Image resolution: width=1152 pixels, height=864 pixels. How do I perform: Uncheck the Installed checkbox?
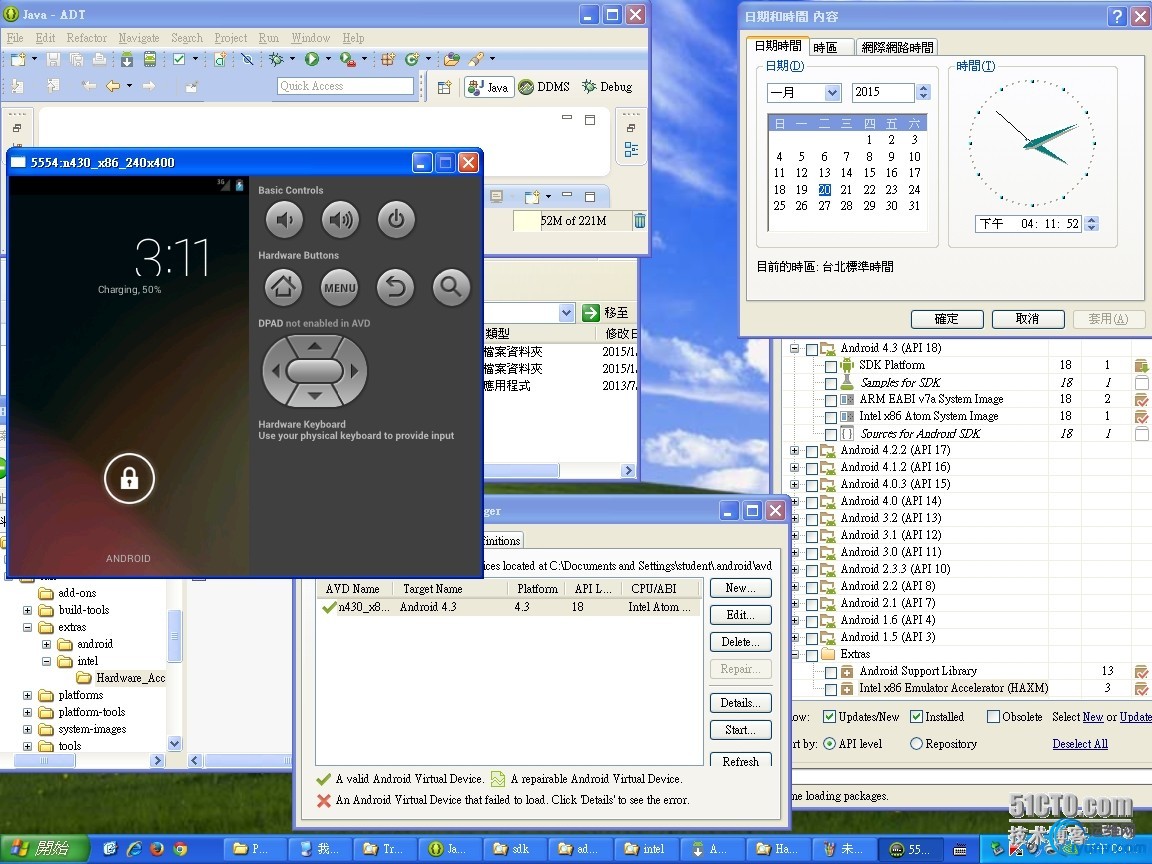click(916, 717)
